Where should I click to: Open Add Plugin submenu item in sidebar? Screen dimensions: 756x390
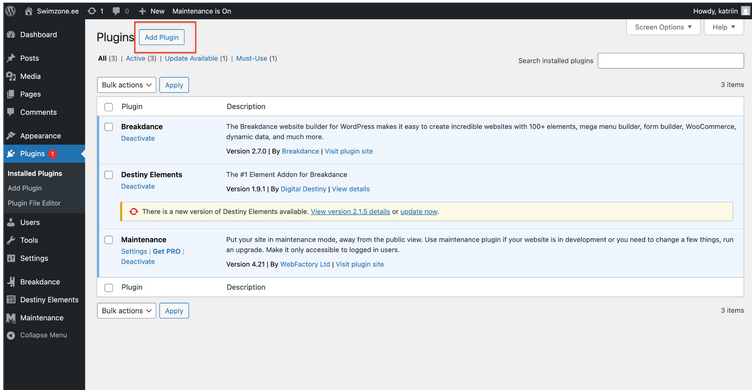point(25,188)
